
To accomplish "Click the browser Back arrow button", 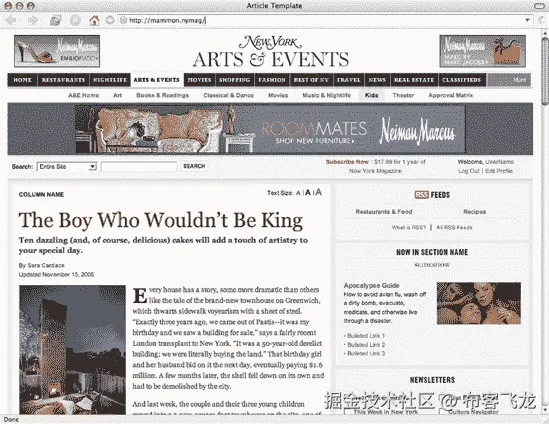I will coord(12,20).
